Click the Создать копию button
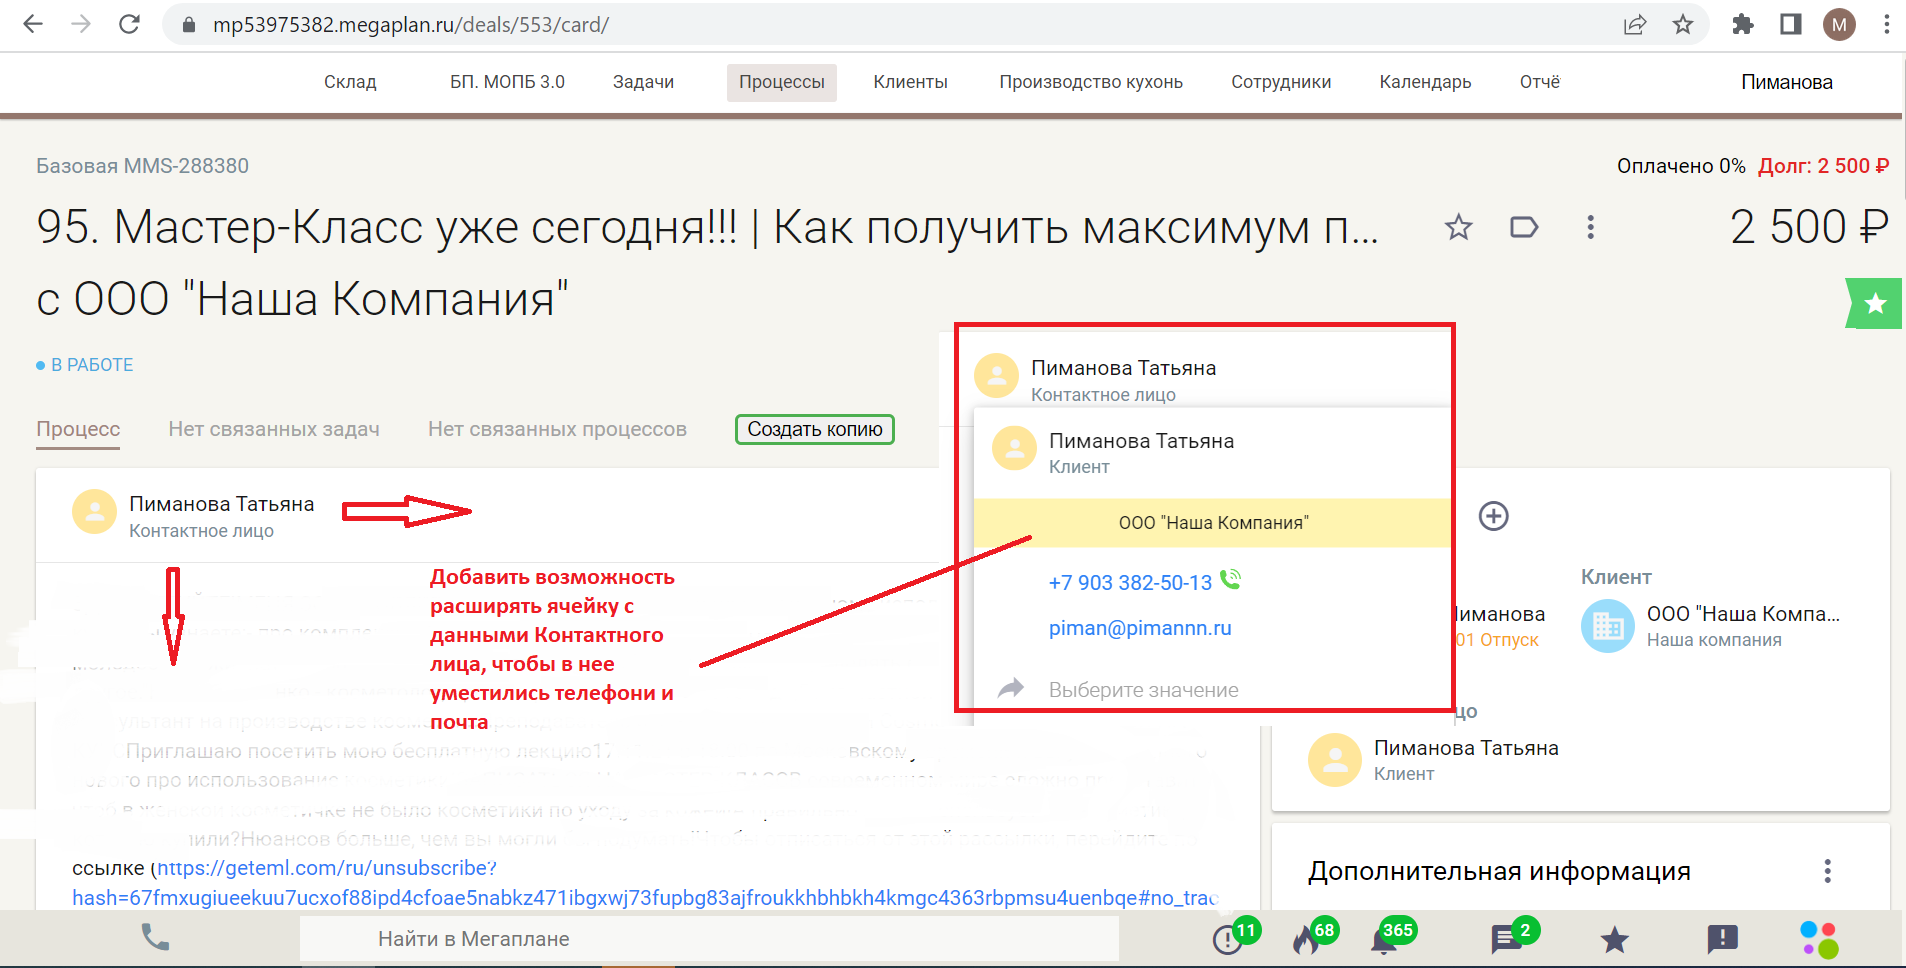Screen dimensions: 1906x968 tap(815, 429)
